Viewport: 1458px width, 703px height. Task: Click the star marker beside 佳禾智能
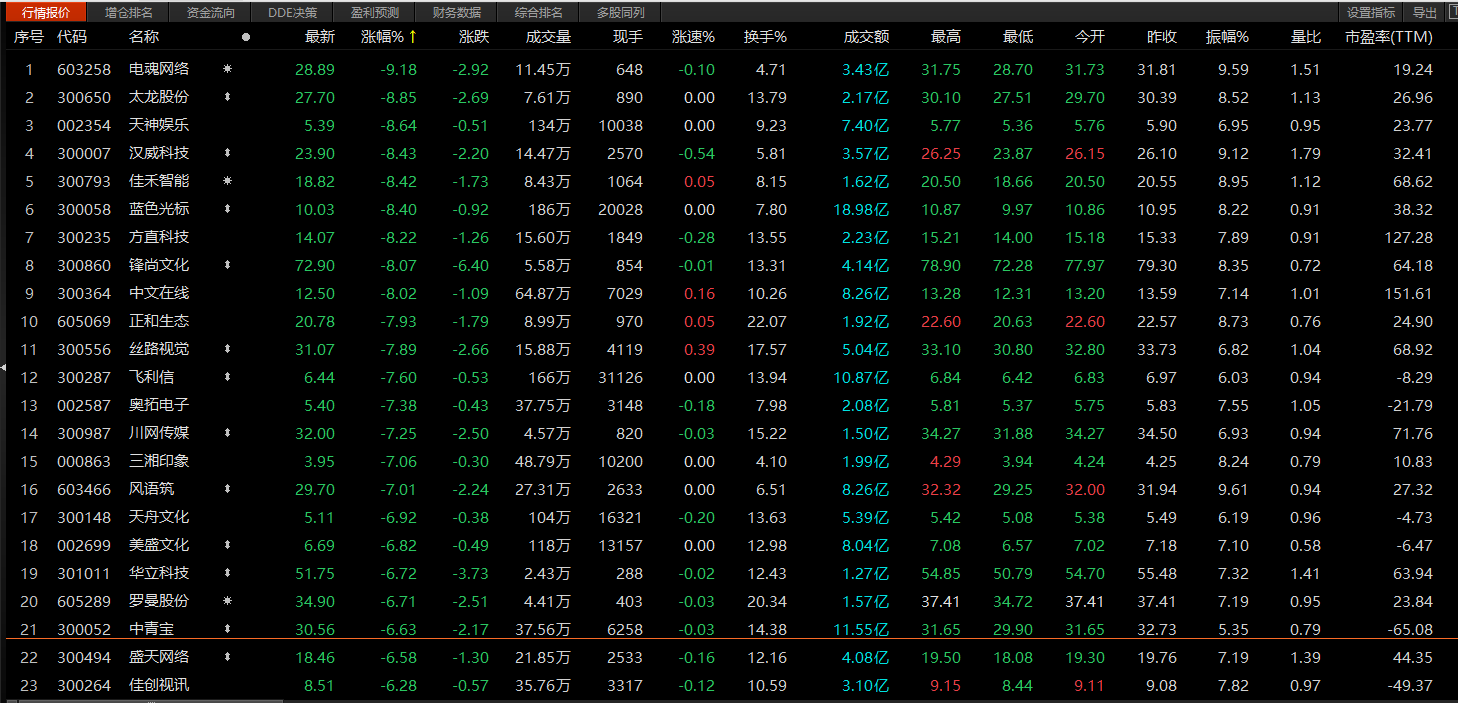pos(227,182)
